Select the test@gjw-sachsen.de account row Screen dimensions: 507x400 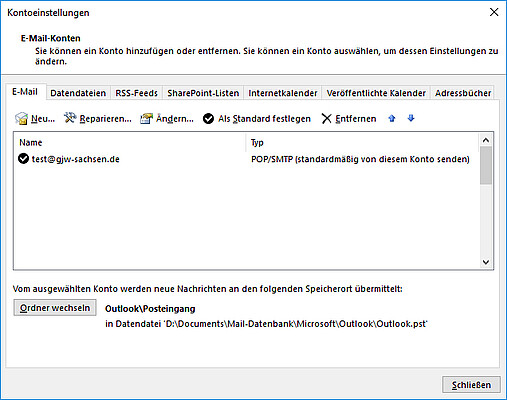(246, 159)
